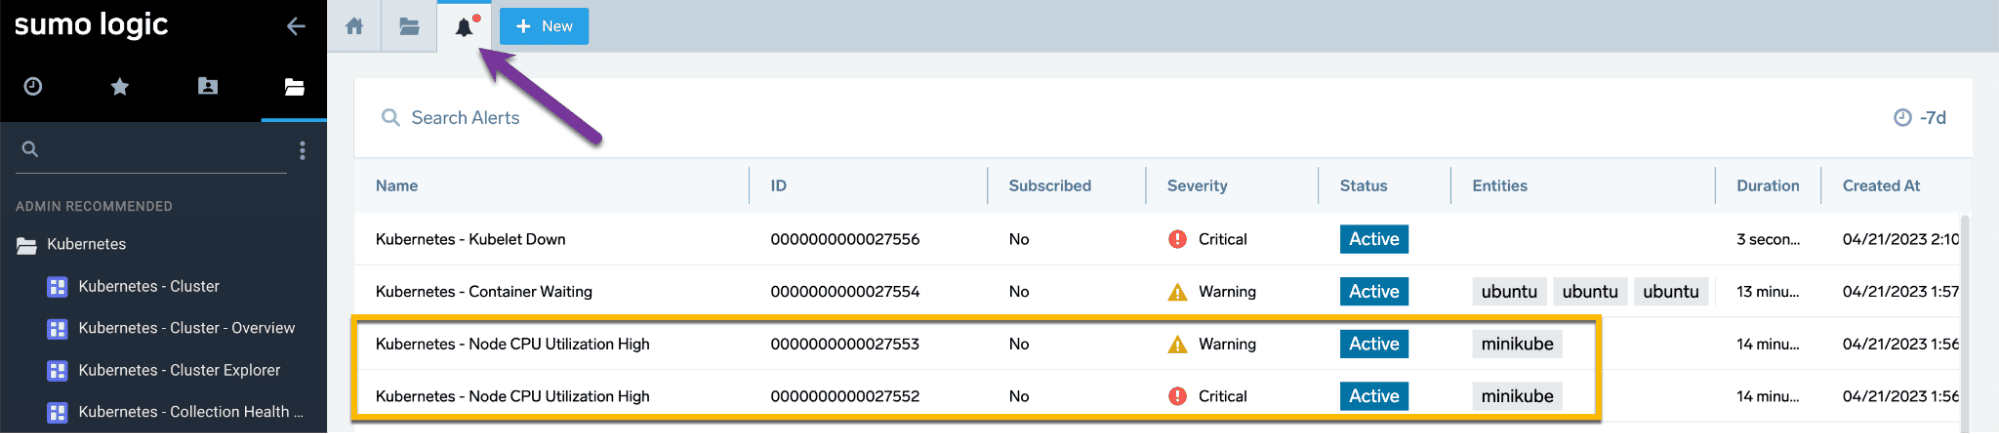Viewport: 1999px width, 434px height.
Task: Click the Active badge in Kubelet Down row
Action: 1374,239
